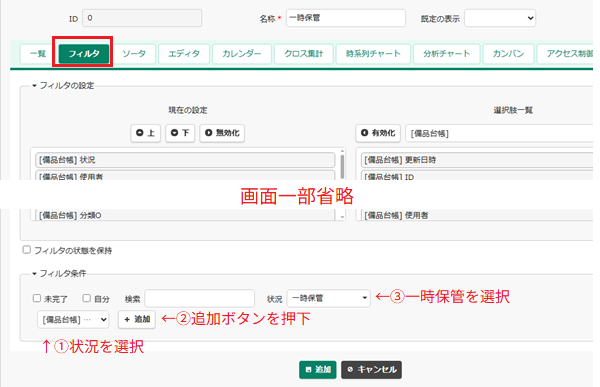Click the 有効化 enable arrow button
Screen dimensions: 600x387
point(378,133)
